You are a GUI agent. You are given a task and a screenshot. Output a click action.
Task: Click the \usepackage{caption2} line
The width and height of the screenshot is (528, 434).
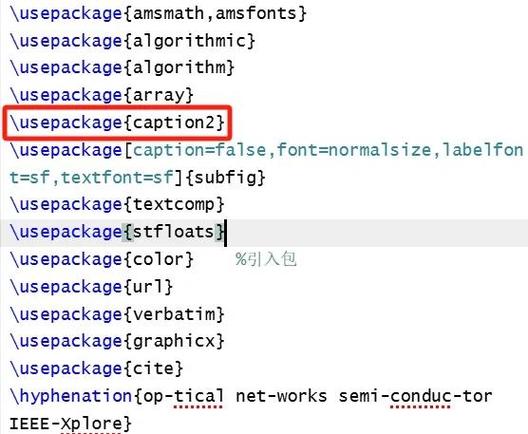pyautogui.click(x=117, y=122)
